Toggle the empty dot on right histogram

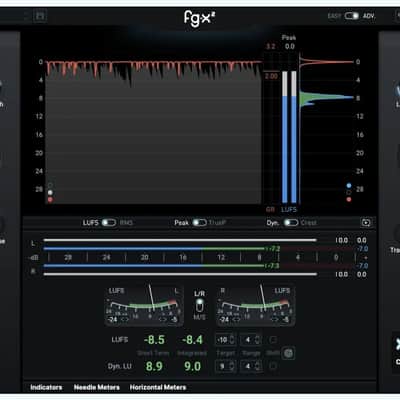tap(349, 192)
